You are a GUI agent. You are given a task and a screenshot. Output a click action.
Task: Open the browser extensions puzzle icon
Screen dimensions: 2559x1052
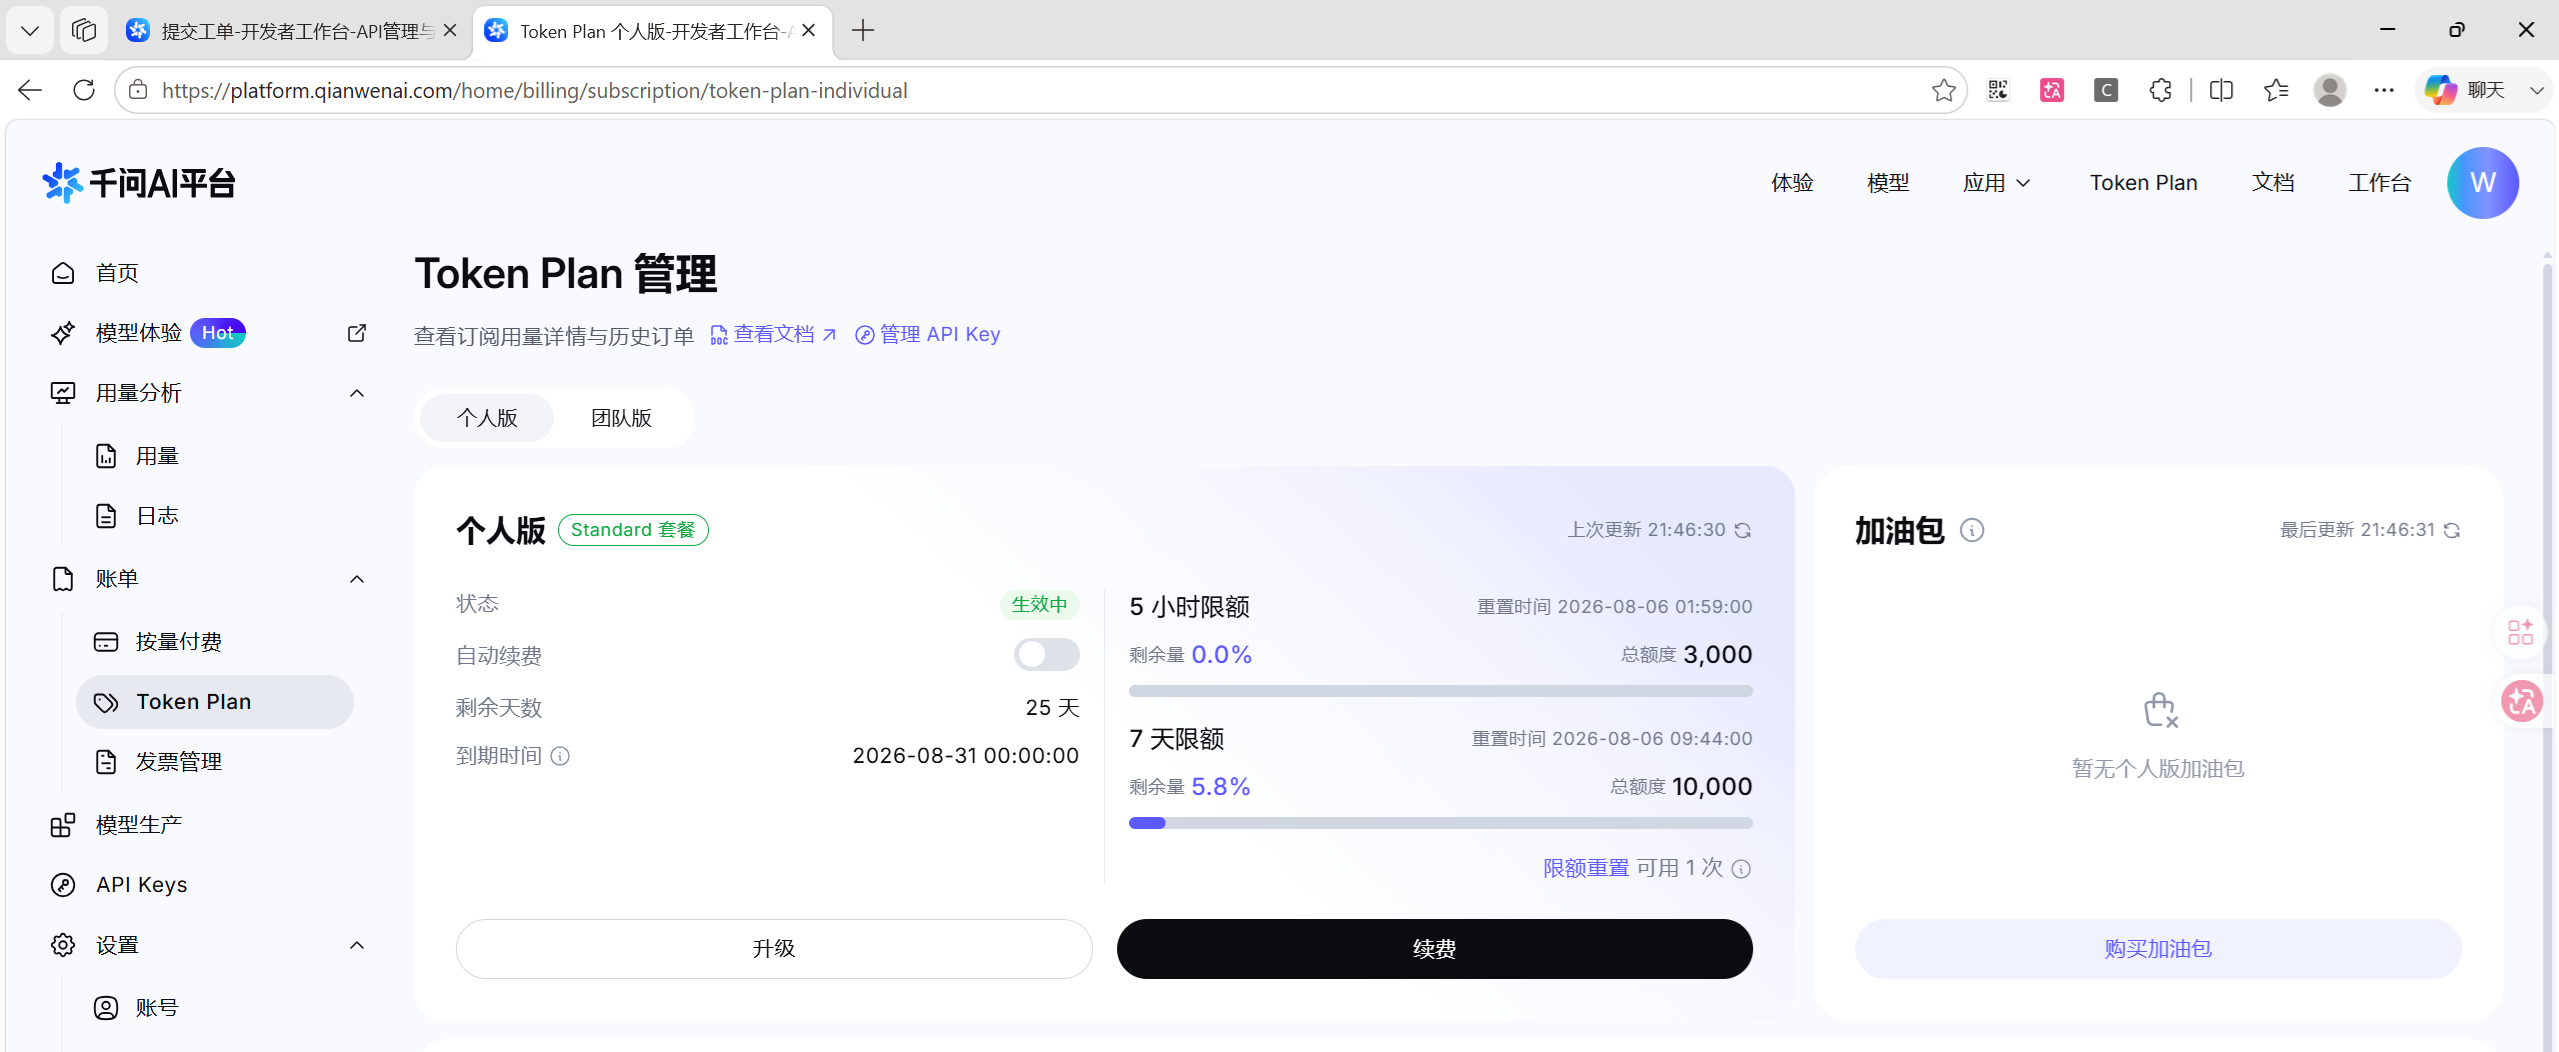(x=2160, y=90)
